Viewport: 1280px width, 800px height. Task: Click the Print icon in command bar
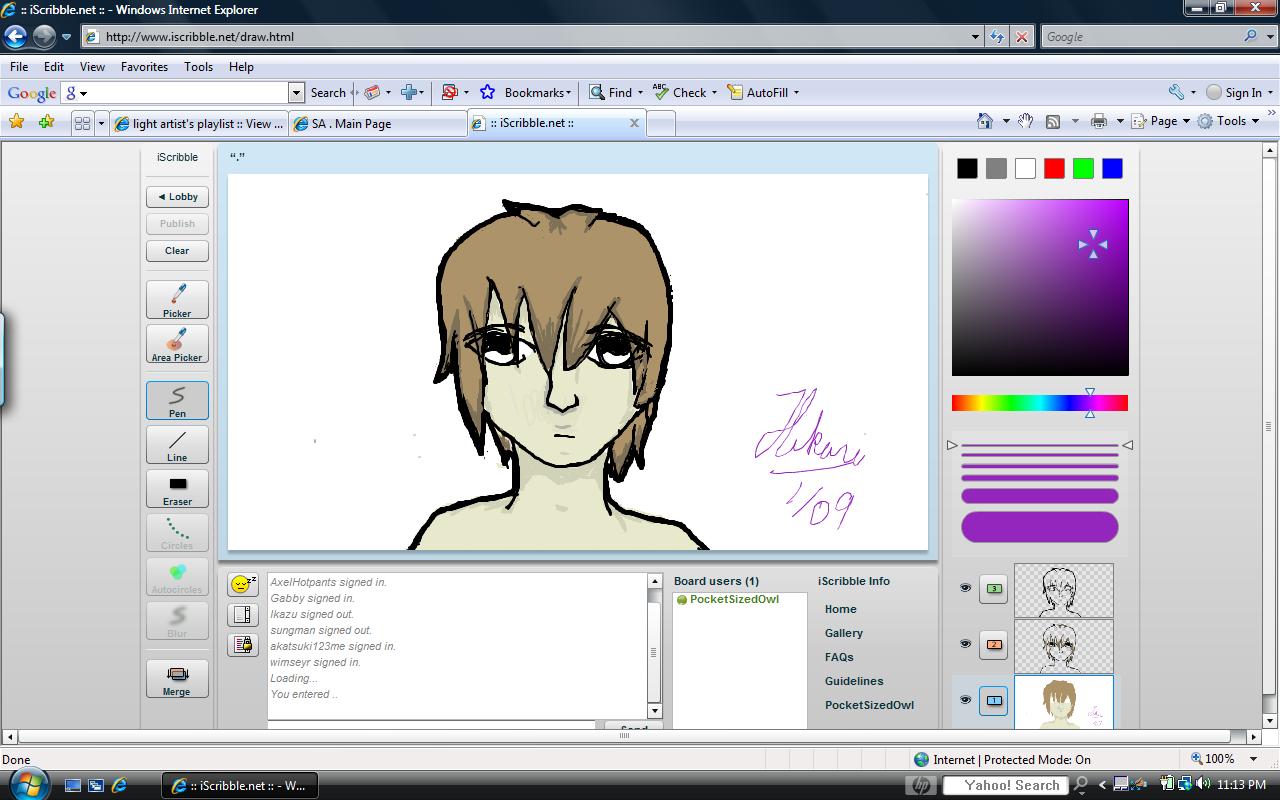pos(1099,121)
